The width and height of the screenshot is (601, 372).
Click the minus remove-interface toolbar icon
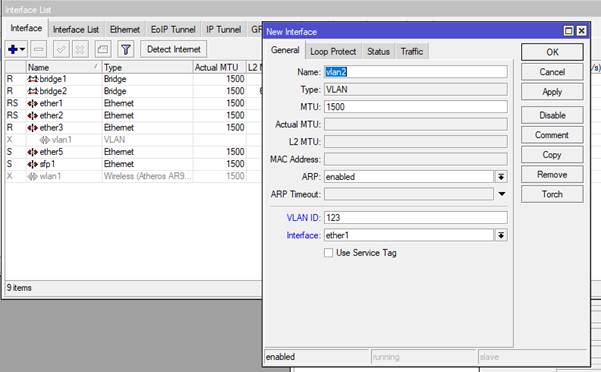pos(39,49)
